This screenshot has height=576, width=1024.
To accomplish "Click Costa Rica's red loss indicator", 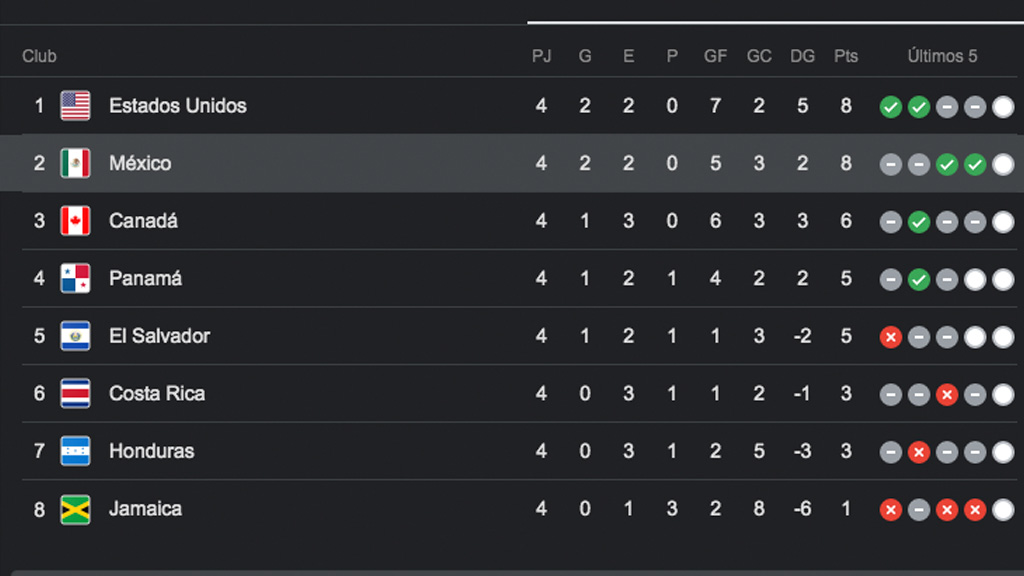I will (x=947, y=394).
